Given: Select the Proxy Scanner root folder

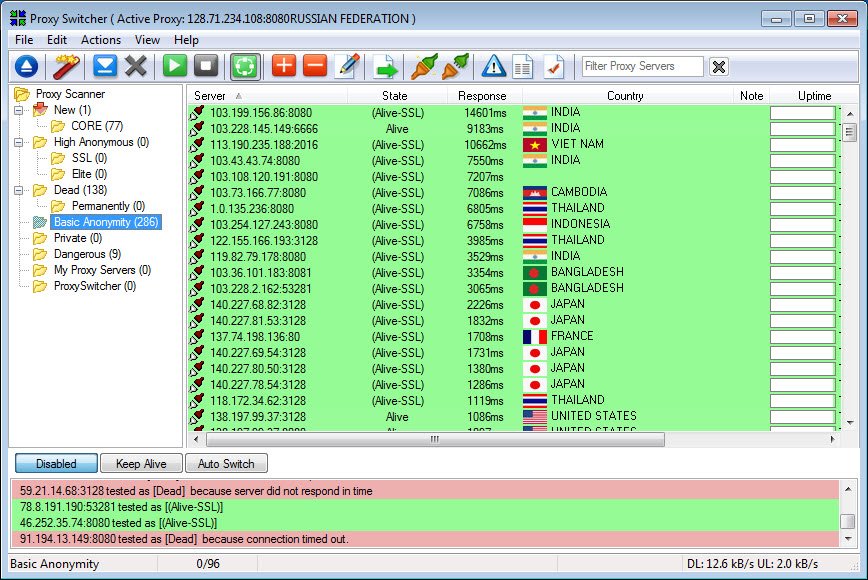Looking at the screenshot, I should coord(70,94).
